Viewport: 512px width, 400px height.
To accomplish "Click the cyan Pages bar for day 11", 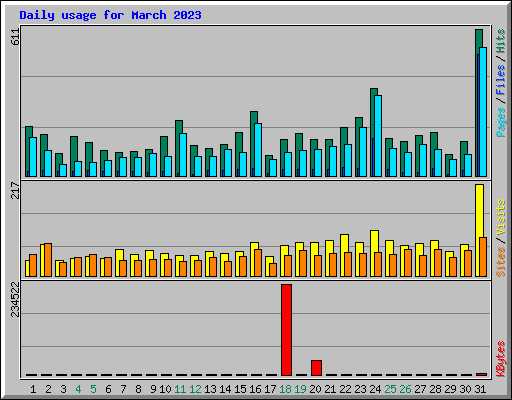I will click(x=183, y=155).
